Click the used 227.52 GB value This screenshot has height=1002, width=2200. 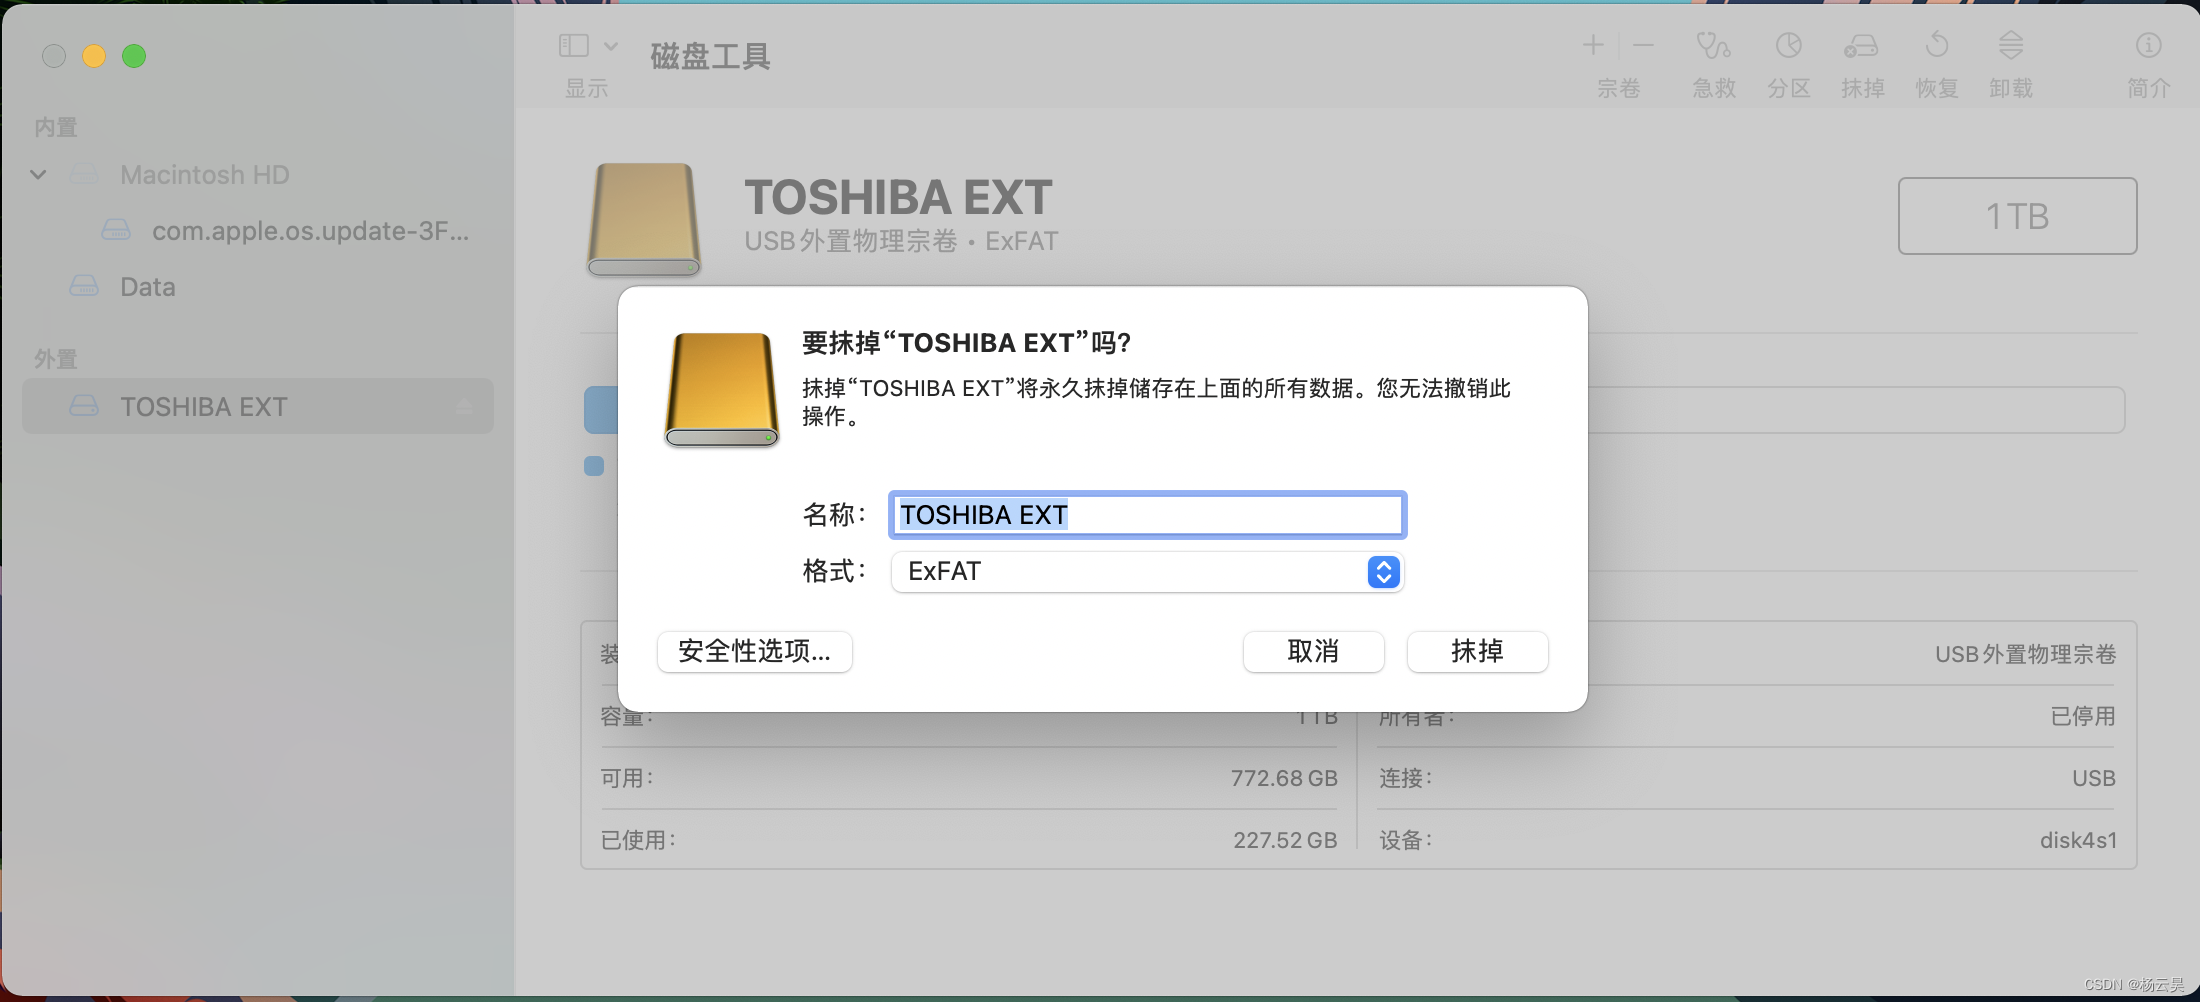[x=1285, y=840]
